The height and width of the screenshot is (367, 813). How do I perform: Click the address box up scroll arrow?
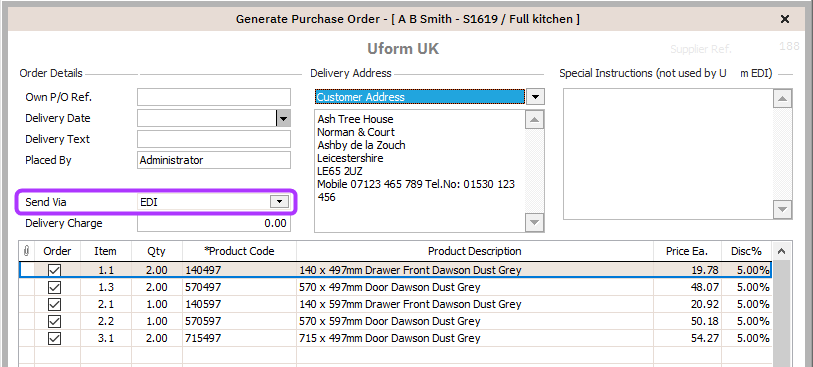534,120
